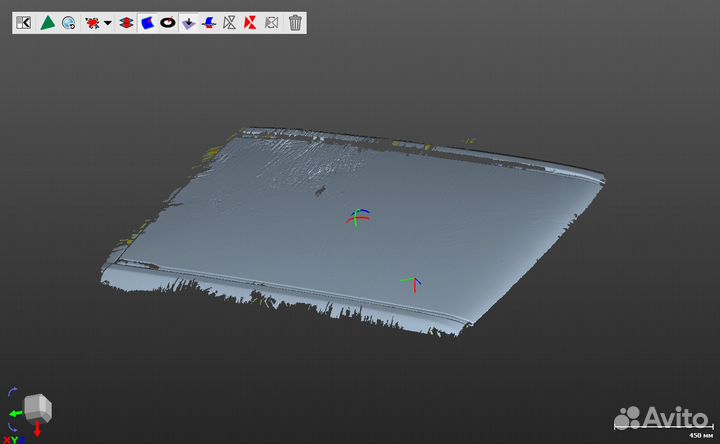
Task: Toggle the blue curved surface tool
Action: click(x=147, y=22)
